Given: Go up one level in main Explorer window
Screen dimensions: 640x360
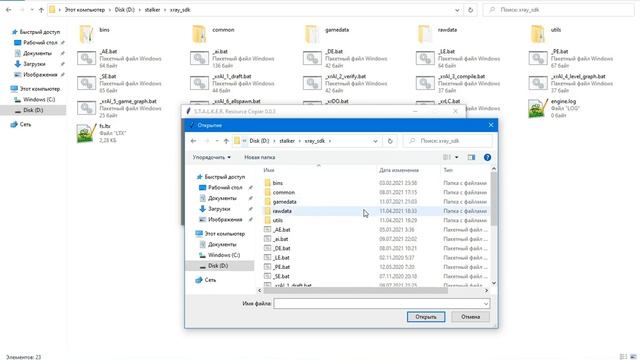Looking at the screenshot, I should 41,10.
